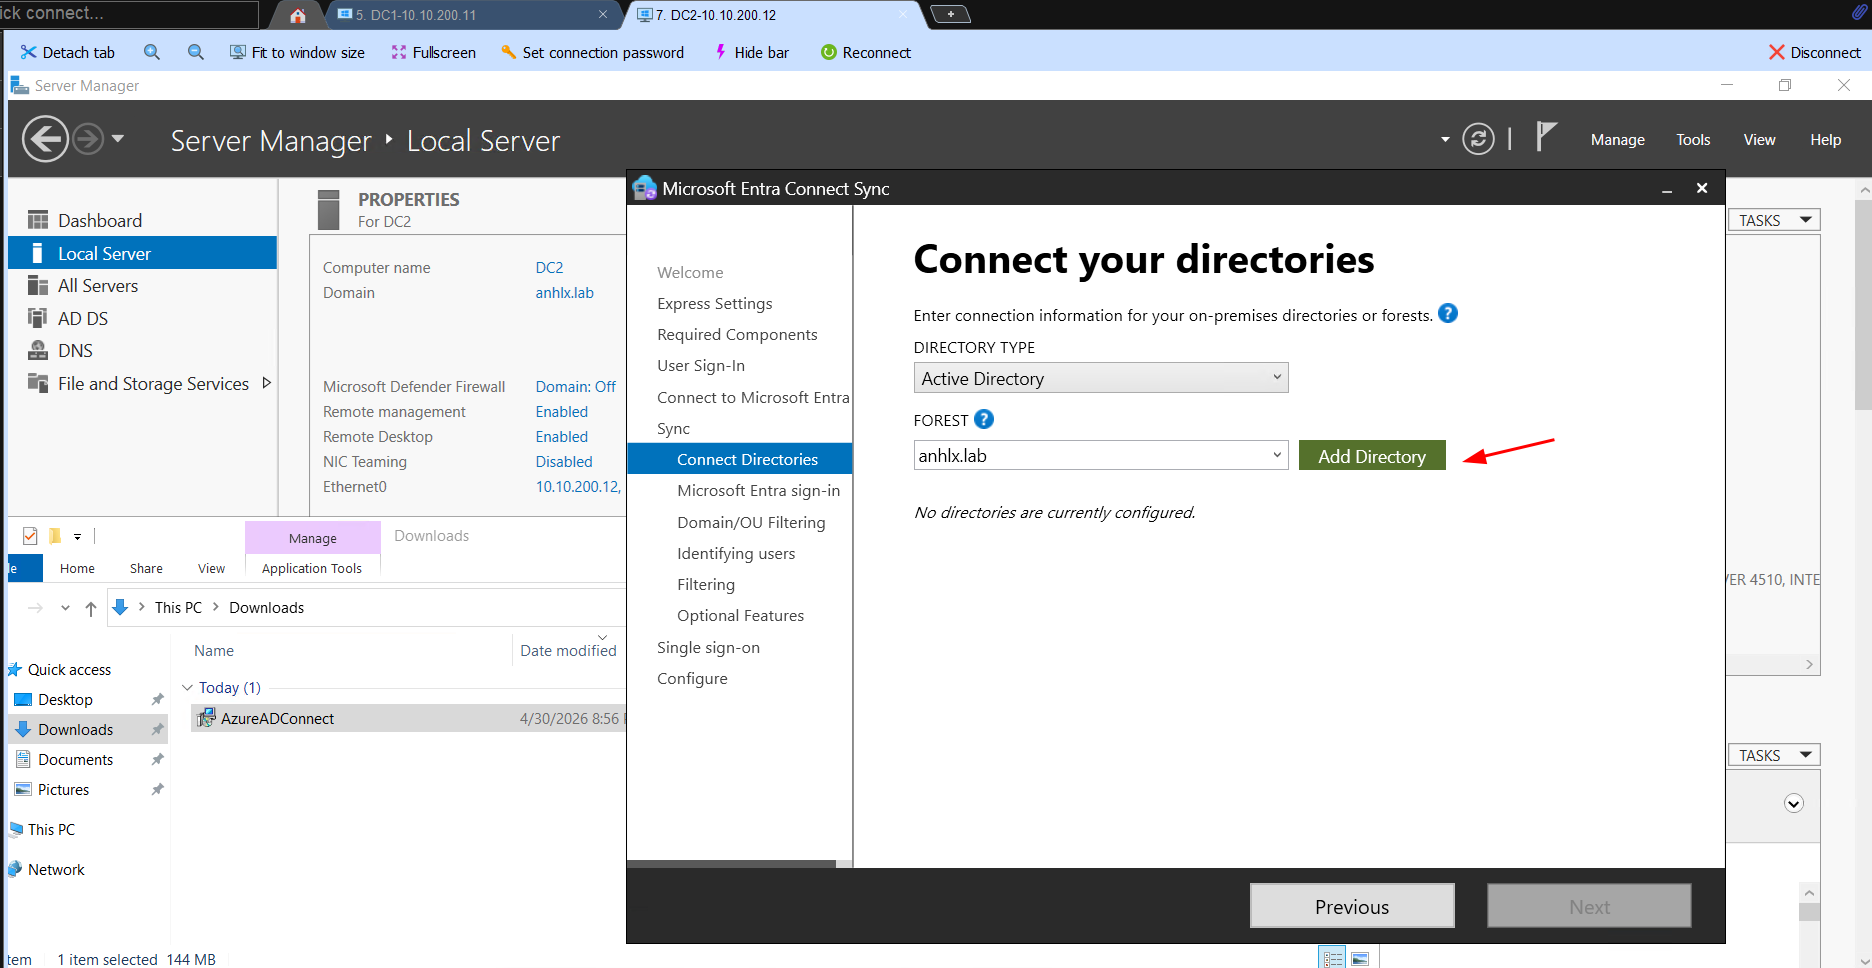This screenshot has height=968, width=1872.
Task: Collapse the Today (1) group
Action: pyautogui.click(x=187, y=688)
